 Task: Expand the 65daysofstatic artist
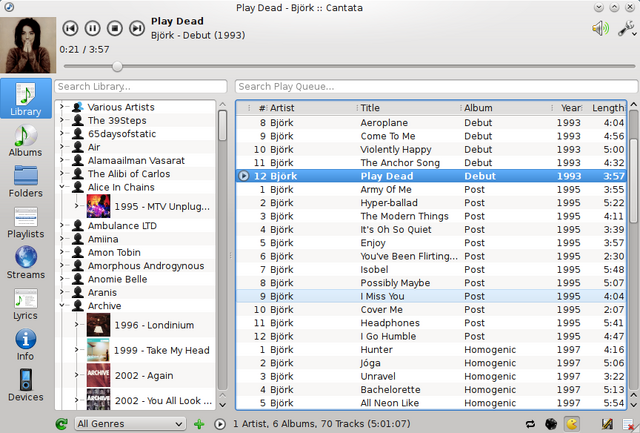coord(62,134)
